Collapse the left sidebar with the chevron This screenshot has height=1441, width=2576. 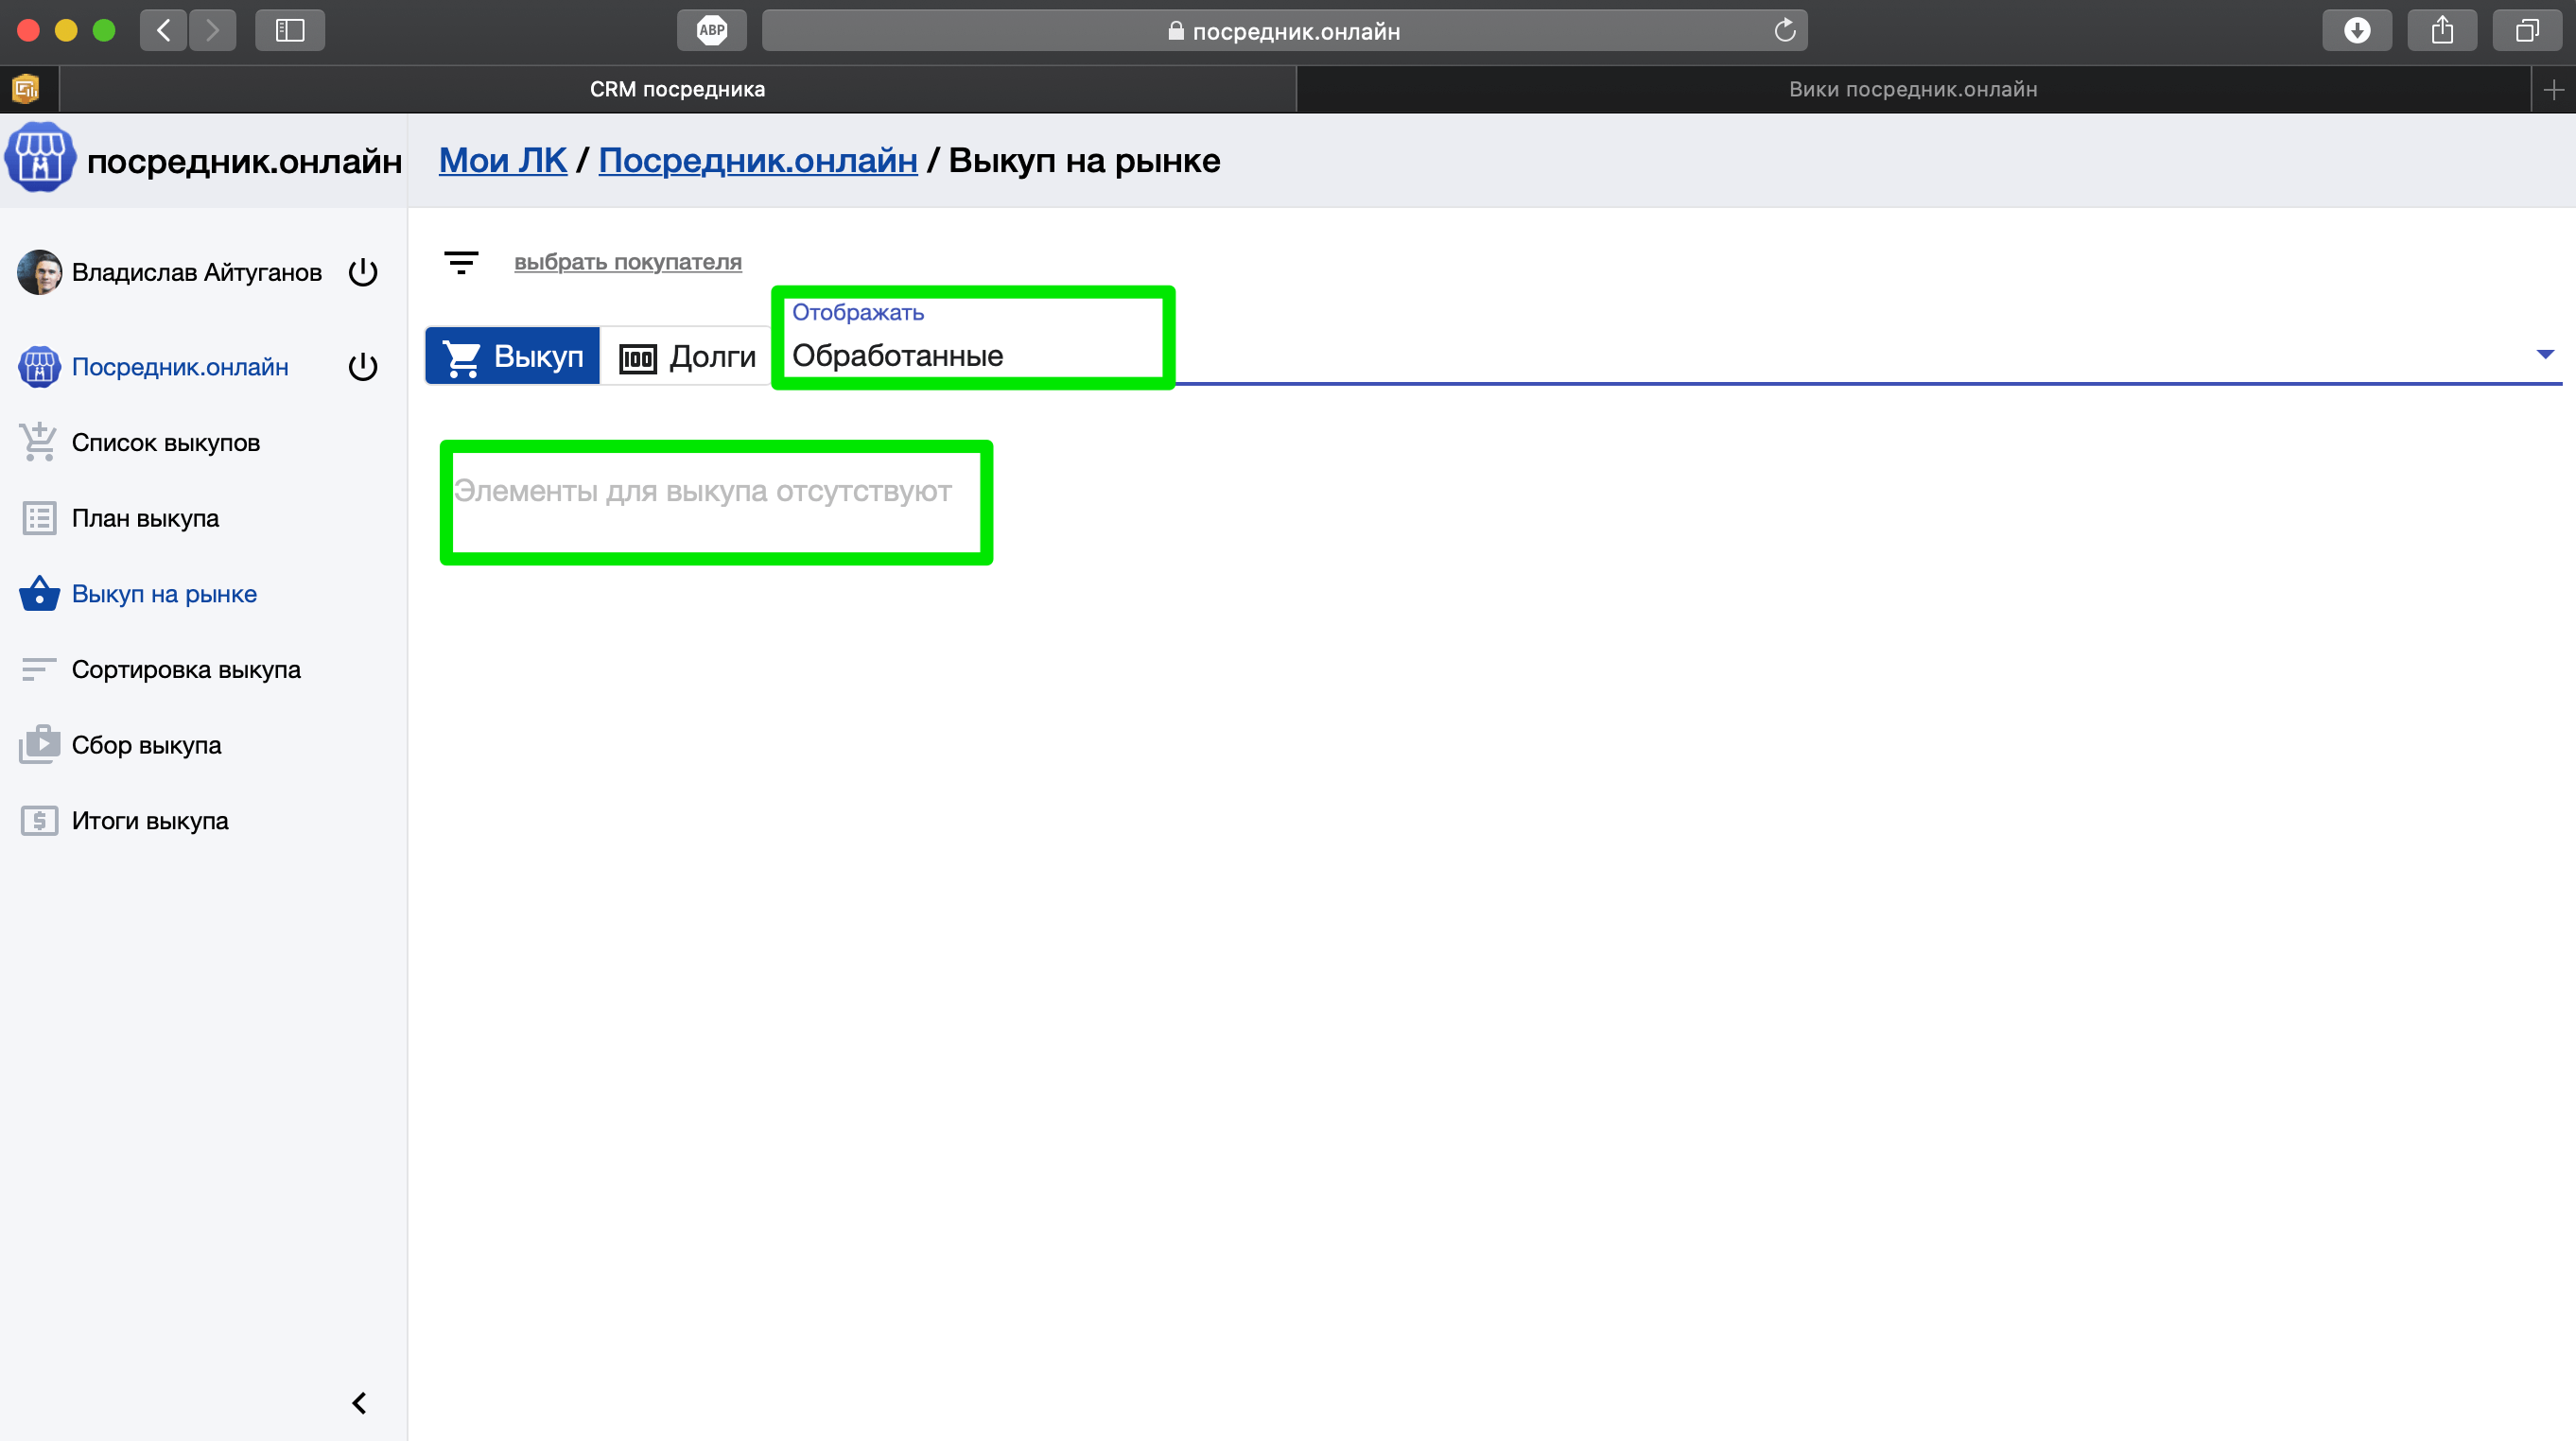[359, 1402]
